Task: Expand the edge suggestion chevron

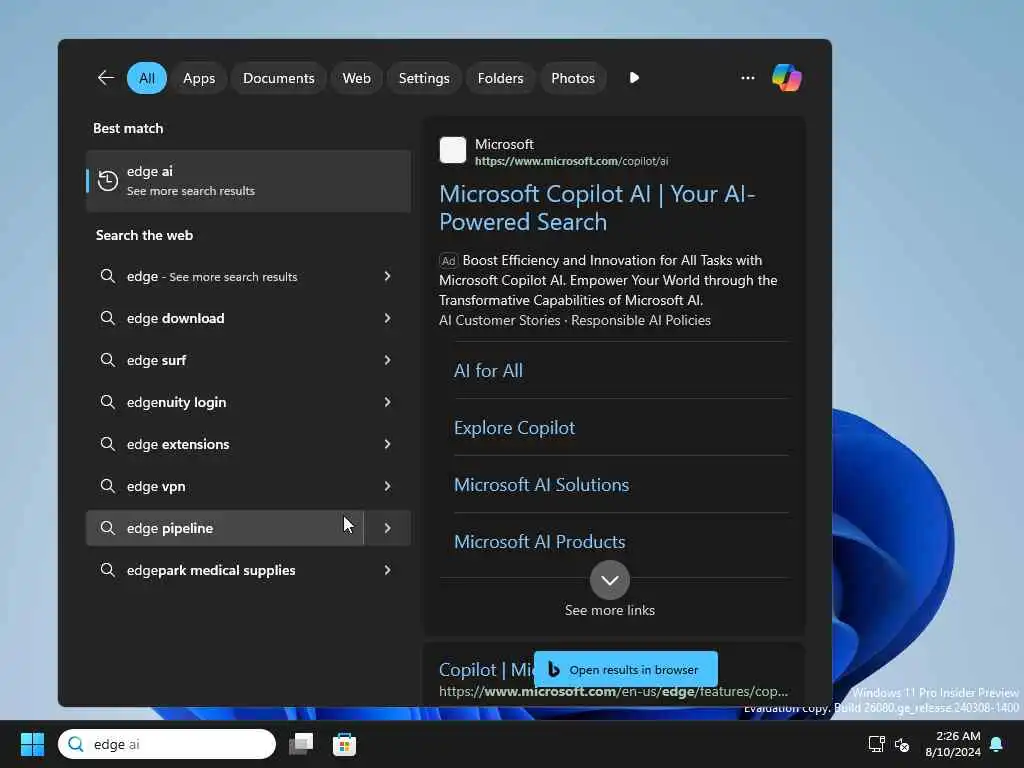Action: tap(387, 276)
